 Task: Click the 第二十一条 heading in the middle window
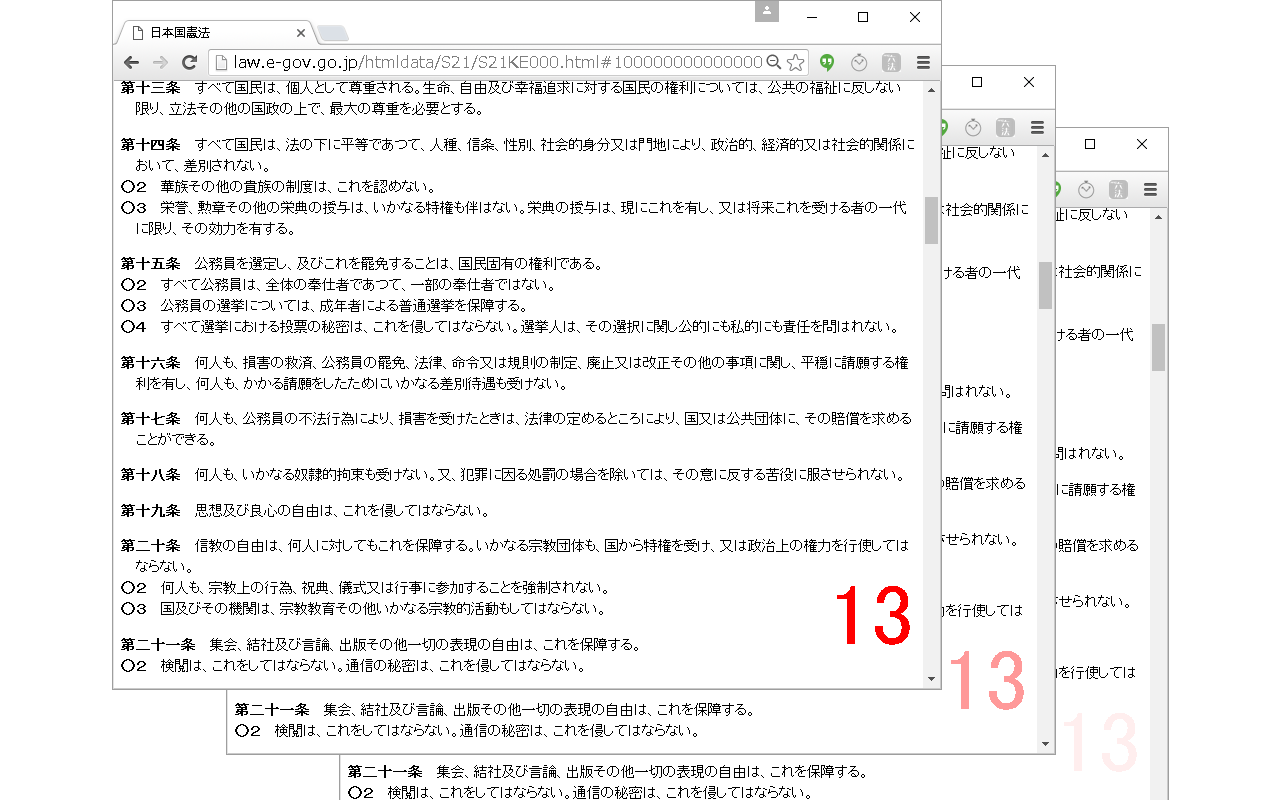coord(272,710)
